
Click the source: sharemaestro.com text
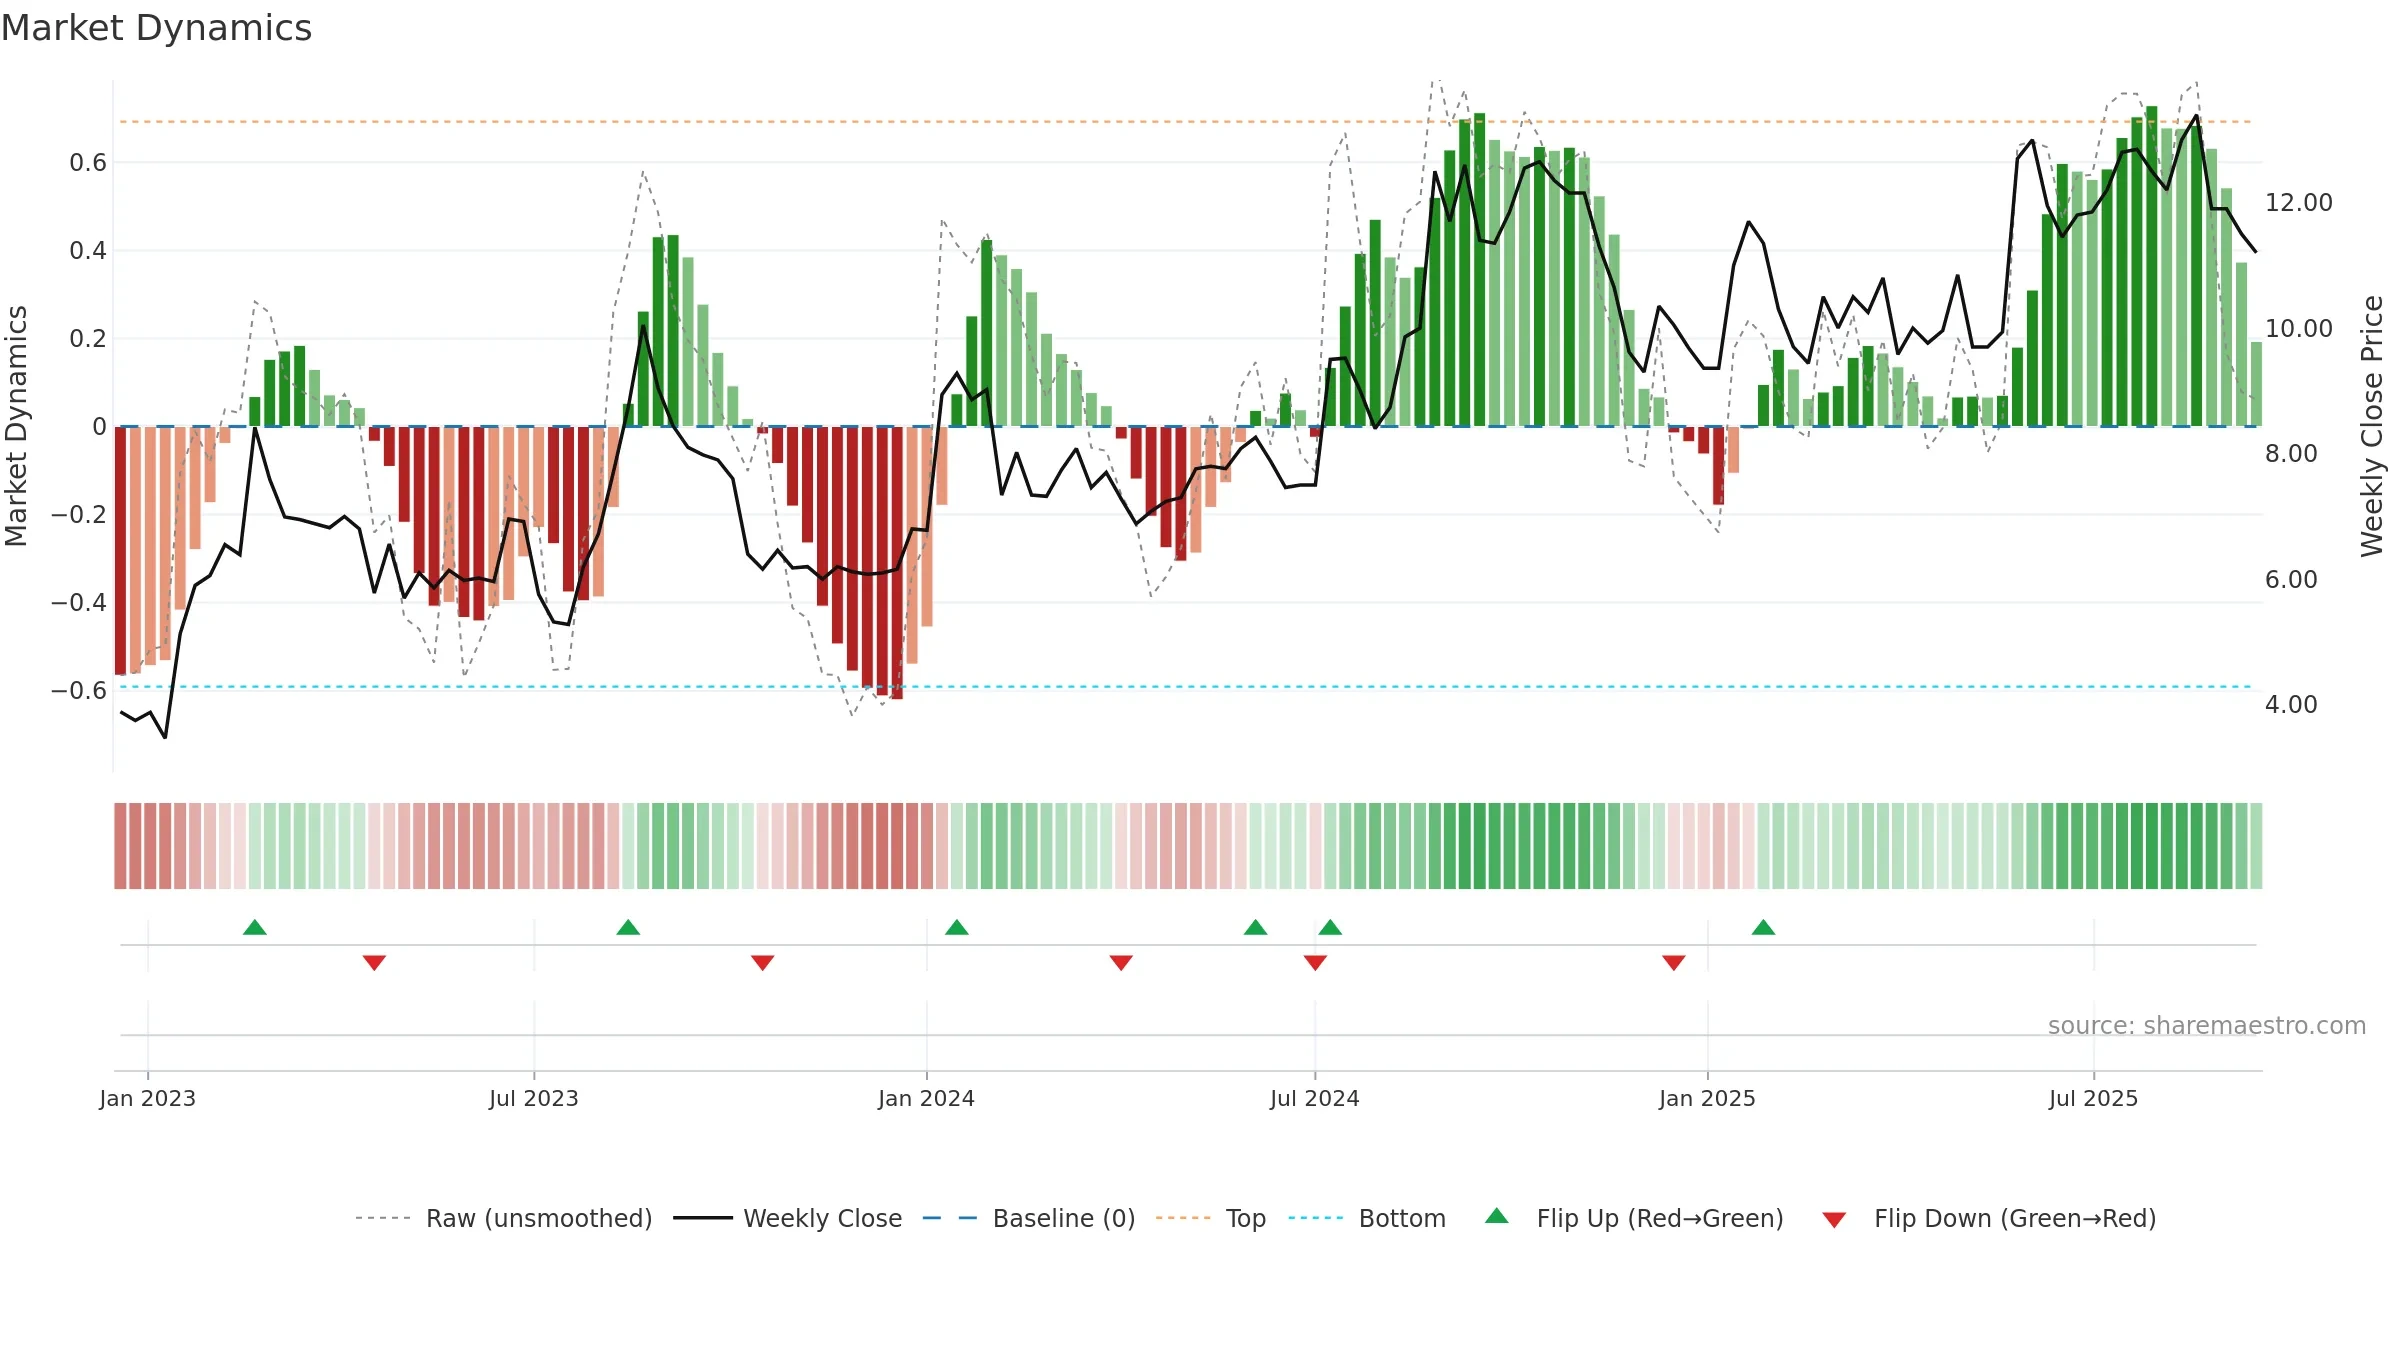(x=2207, y=1025)
